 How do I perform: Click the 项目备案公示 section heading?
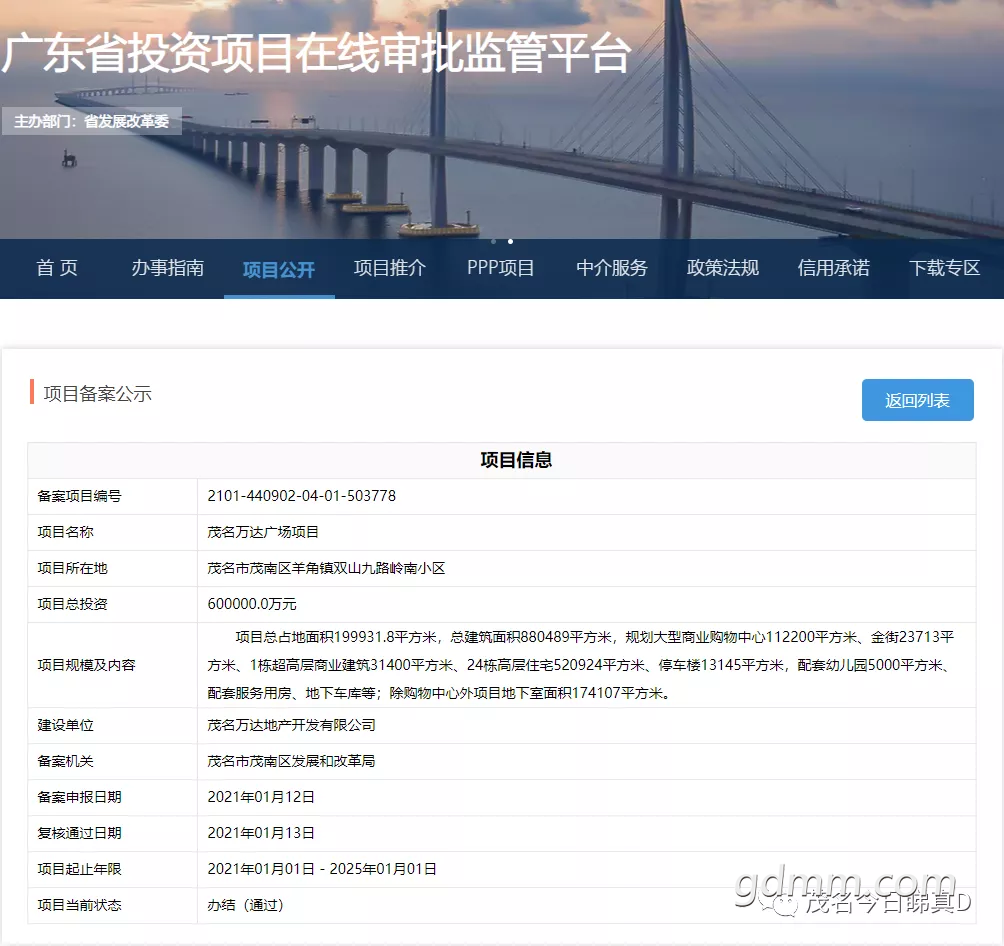pyautogui.click(x=97, y=393)
